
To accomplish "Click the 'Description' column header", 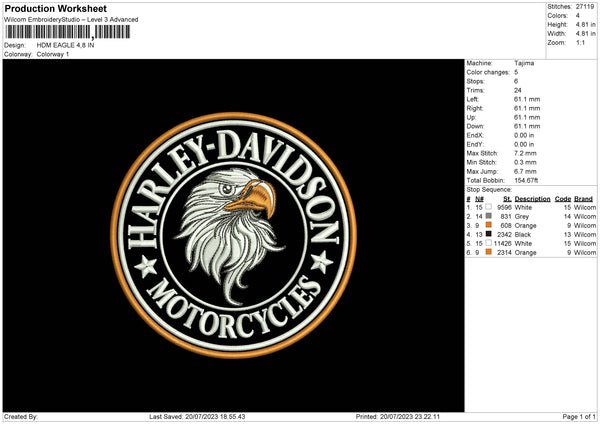I will click(532, 199).
